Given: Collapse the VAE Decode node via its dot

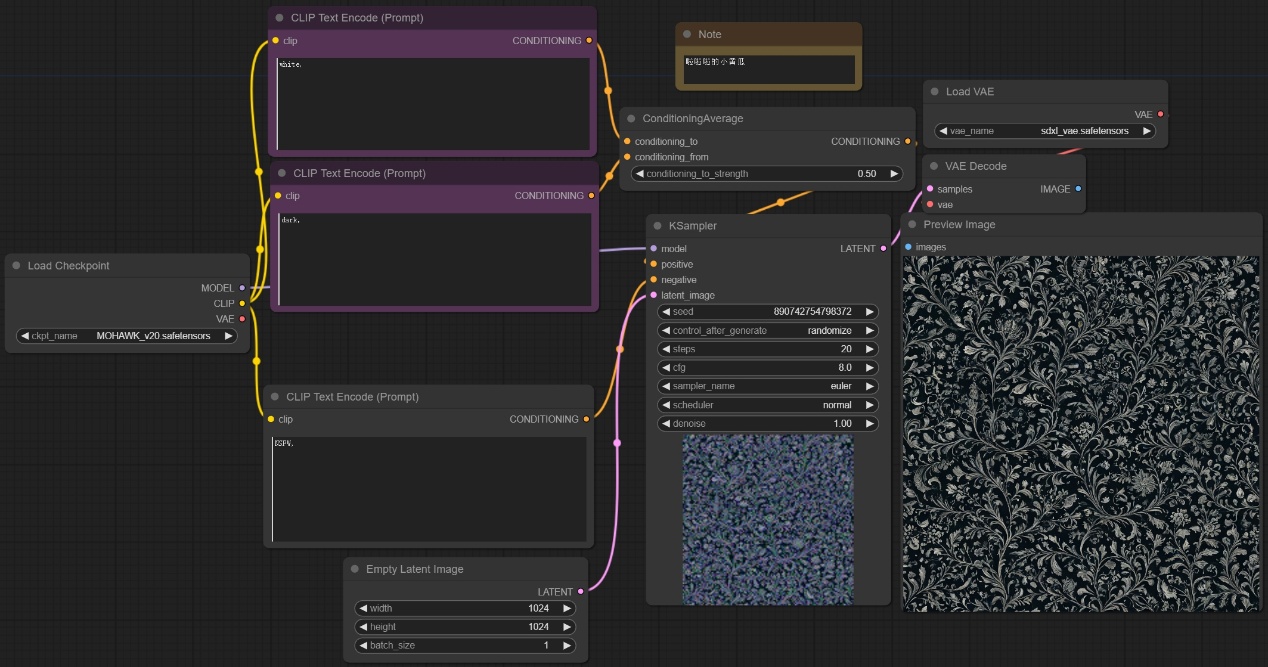Looking at the screenshot, I should tap(933, 166).
